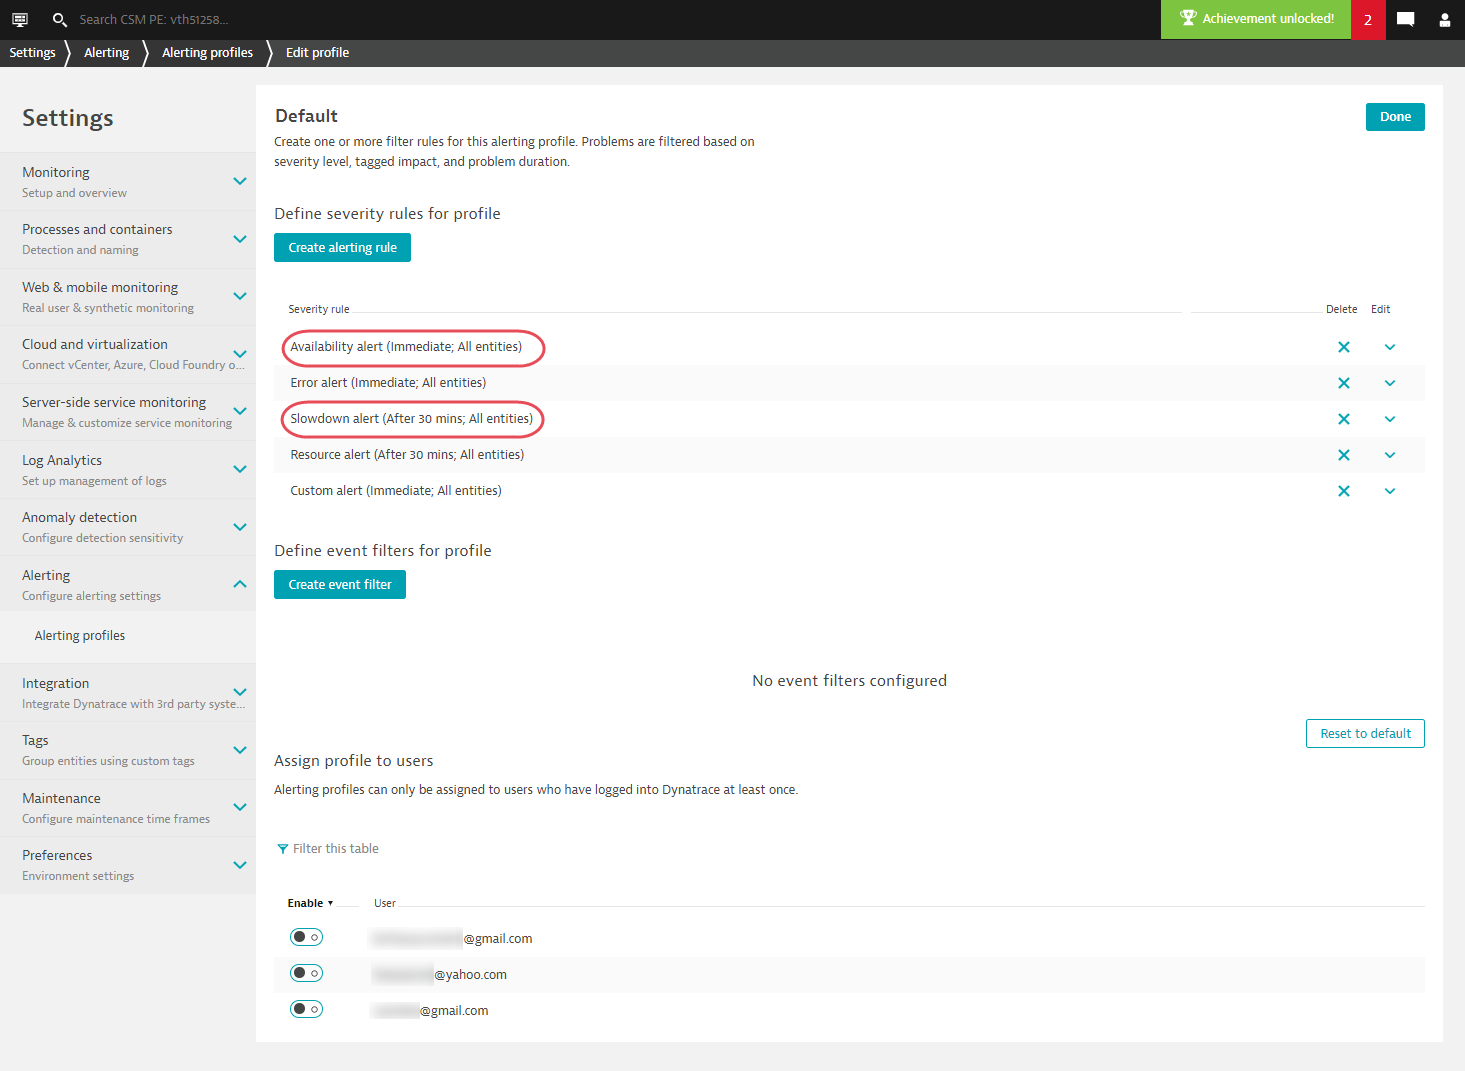Expand the Integration section
This screenshot has height=1071, width=1465.
click(x=240, y=692)
